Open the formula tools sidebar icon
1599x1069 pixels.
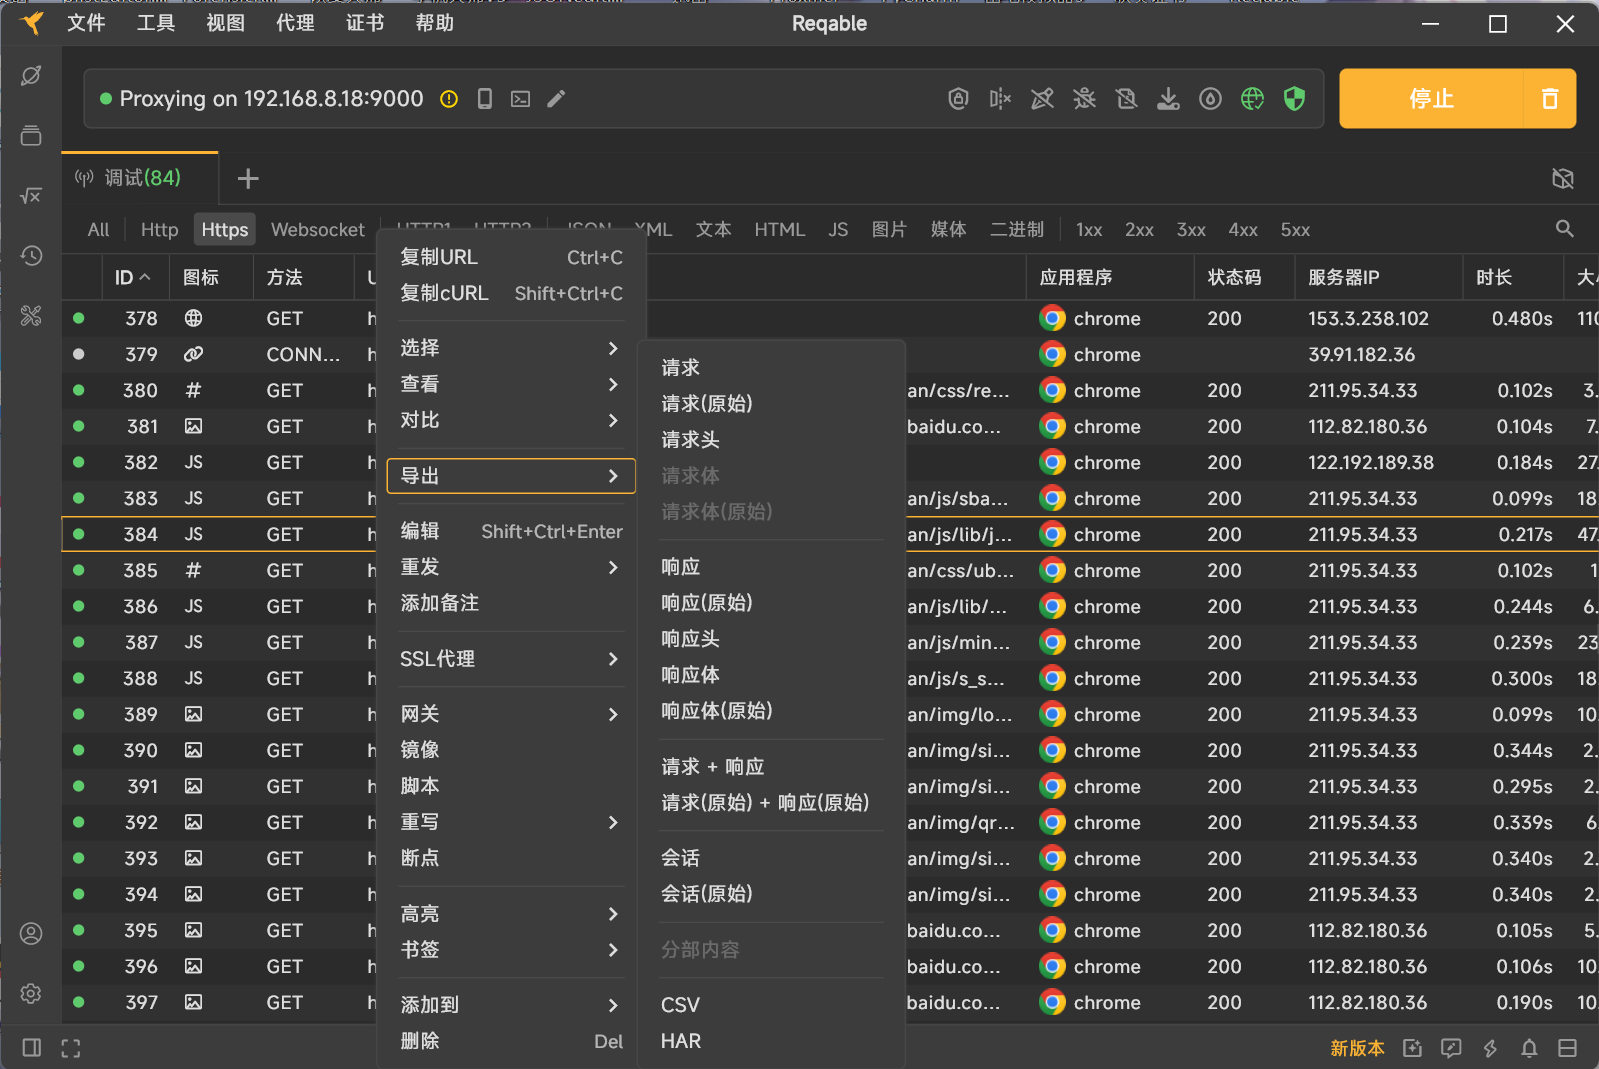31,195
